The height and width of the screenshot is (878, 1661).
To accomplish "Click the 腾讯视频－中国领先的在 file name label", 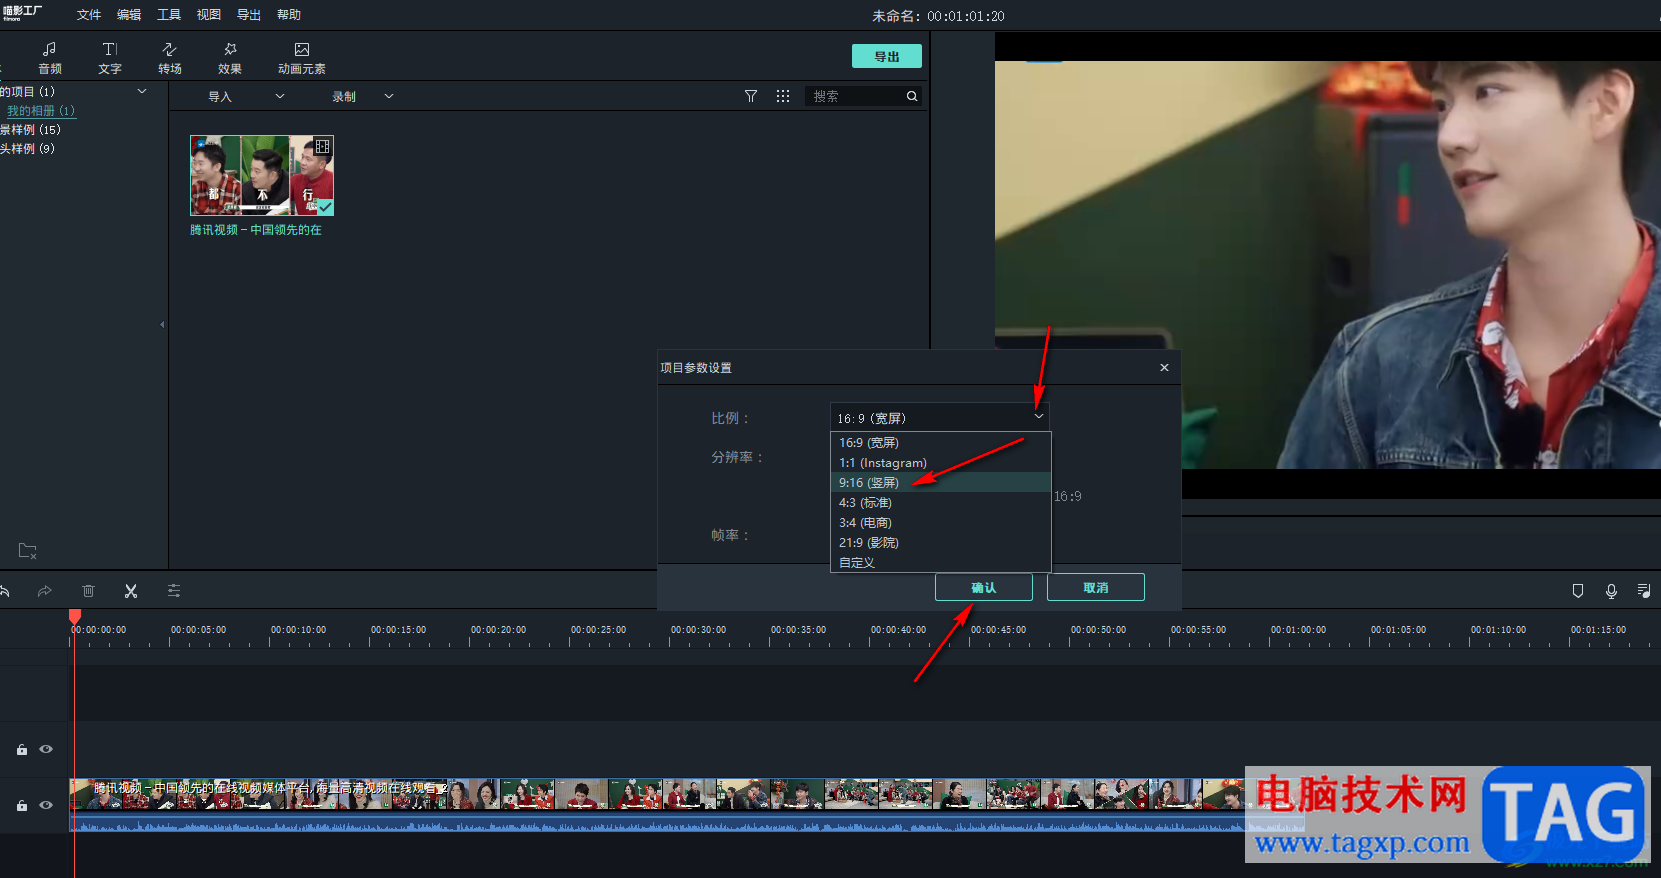I will pyautogui.click(x=256, y=229).
